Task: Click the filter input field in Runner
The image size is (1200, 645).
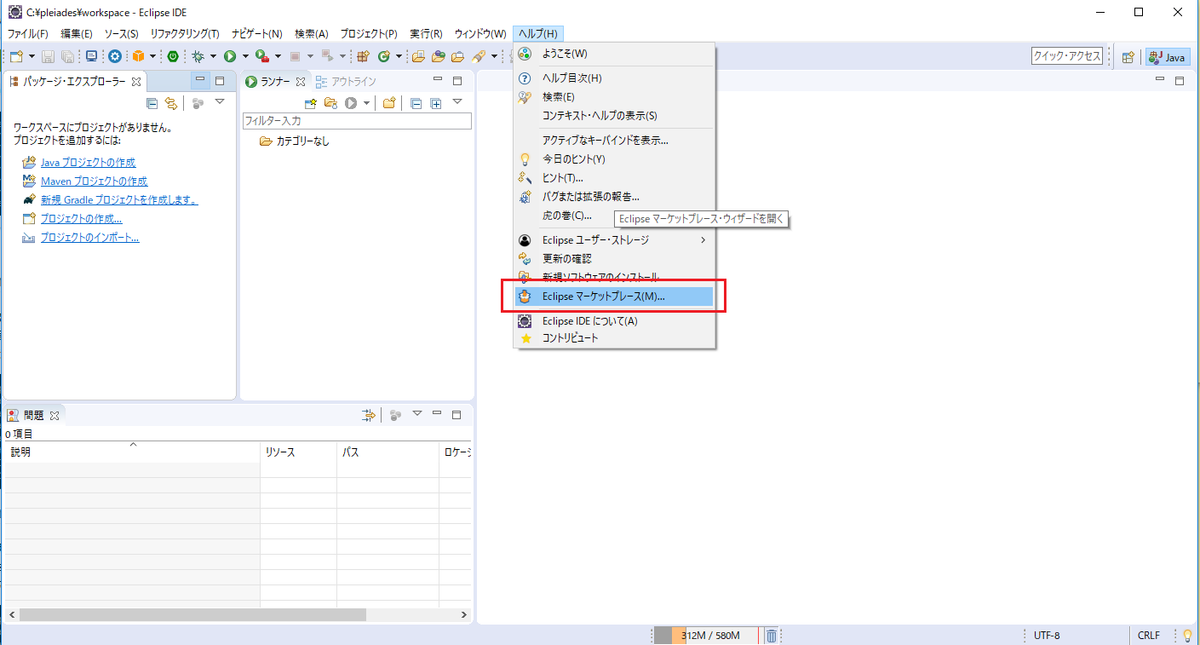Action: 357,121
